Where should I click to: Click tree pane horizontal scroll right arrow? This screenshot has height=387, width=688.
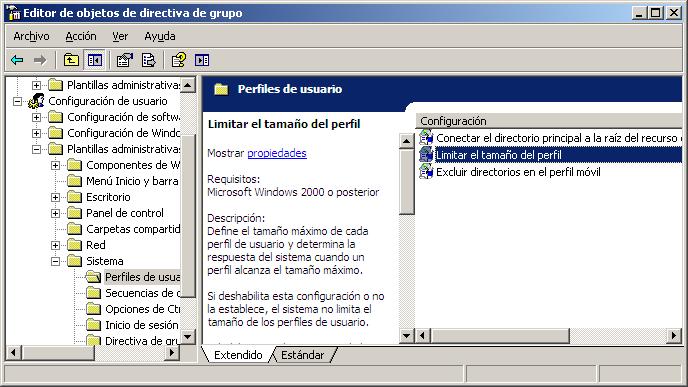coord(172,352)
